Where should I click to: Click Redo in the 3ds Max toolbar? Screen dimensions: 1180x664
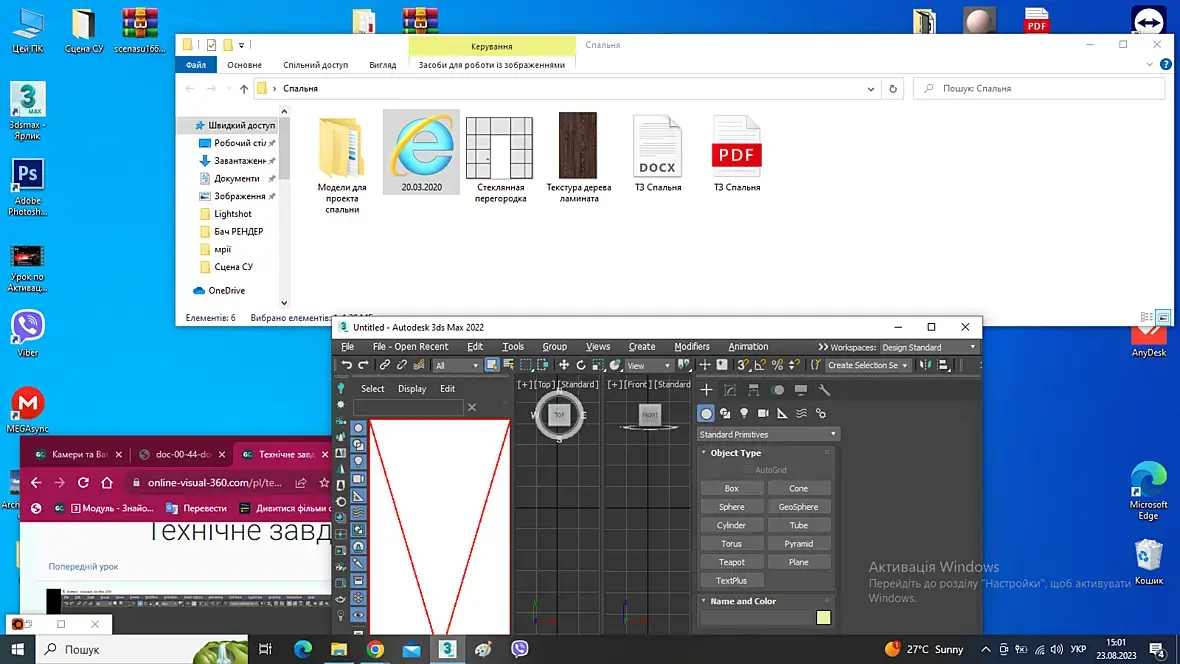(x=363, y=365)
